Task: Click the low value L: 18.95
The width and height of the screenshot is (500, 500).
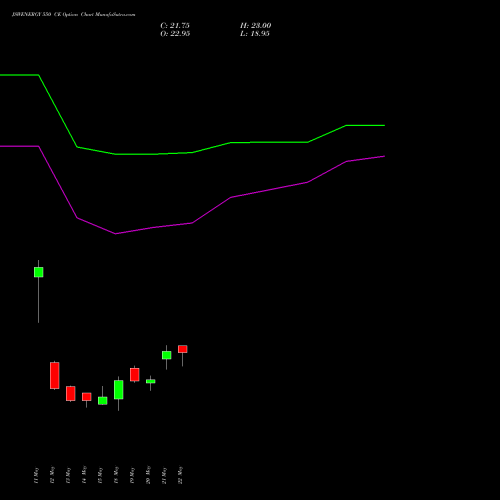Action: point(255,34)
